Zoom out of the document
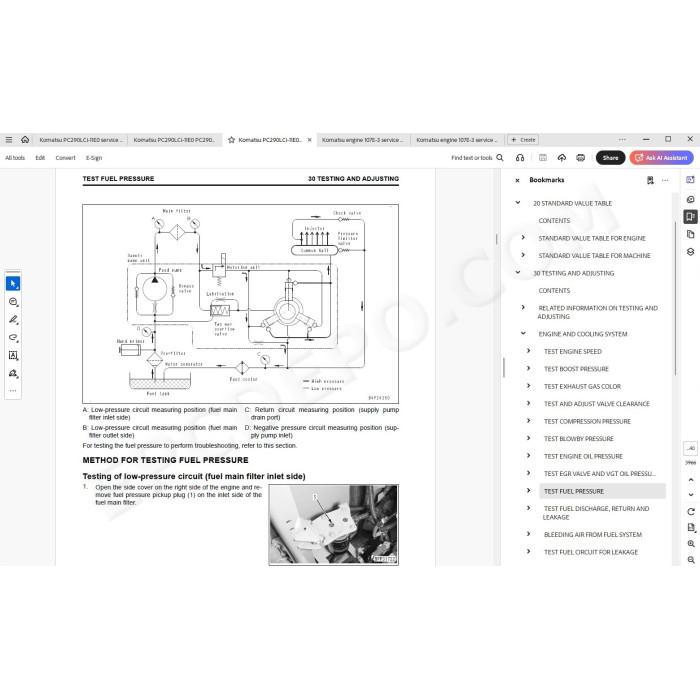700x700 pixels. 691,560
